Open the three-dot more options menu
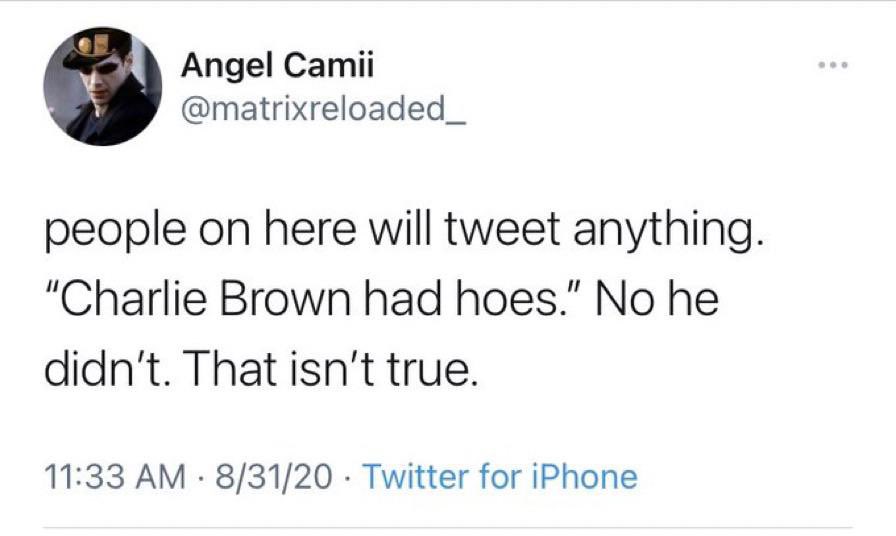The image size is (896, 536). [832, 67]
